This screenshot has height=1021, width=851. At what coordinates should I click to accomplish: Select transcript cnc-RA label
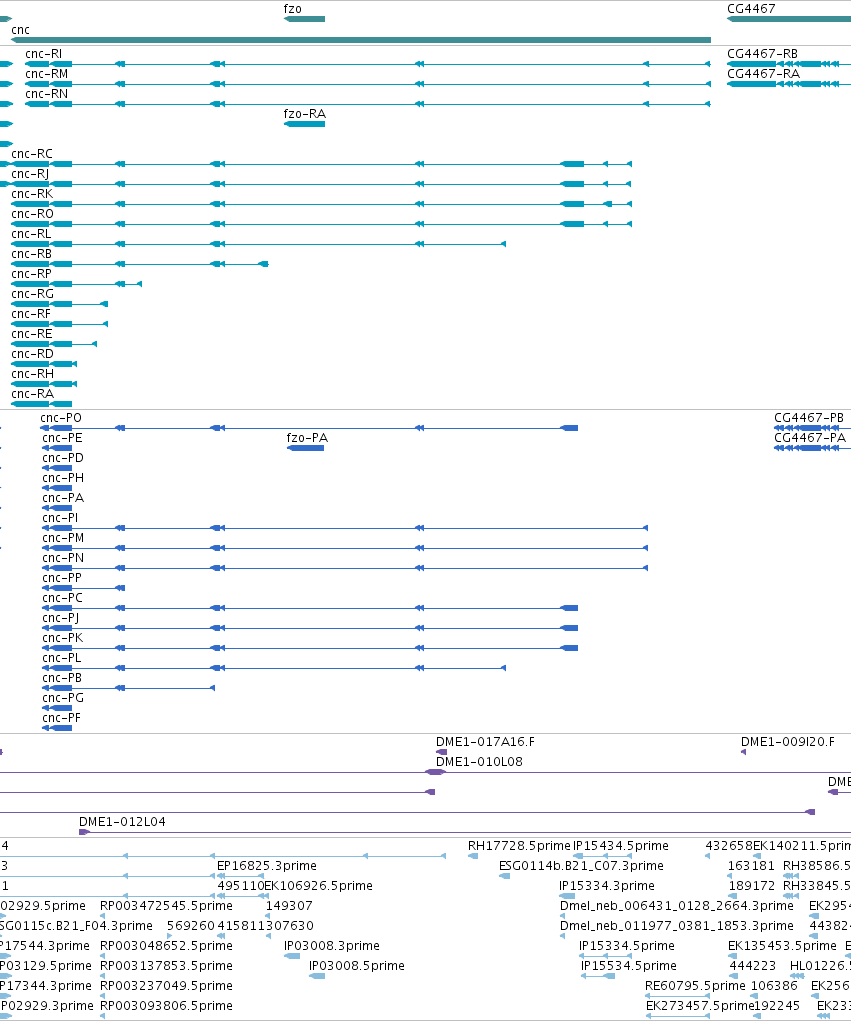pyautogui.click(x=33, y=393)
